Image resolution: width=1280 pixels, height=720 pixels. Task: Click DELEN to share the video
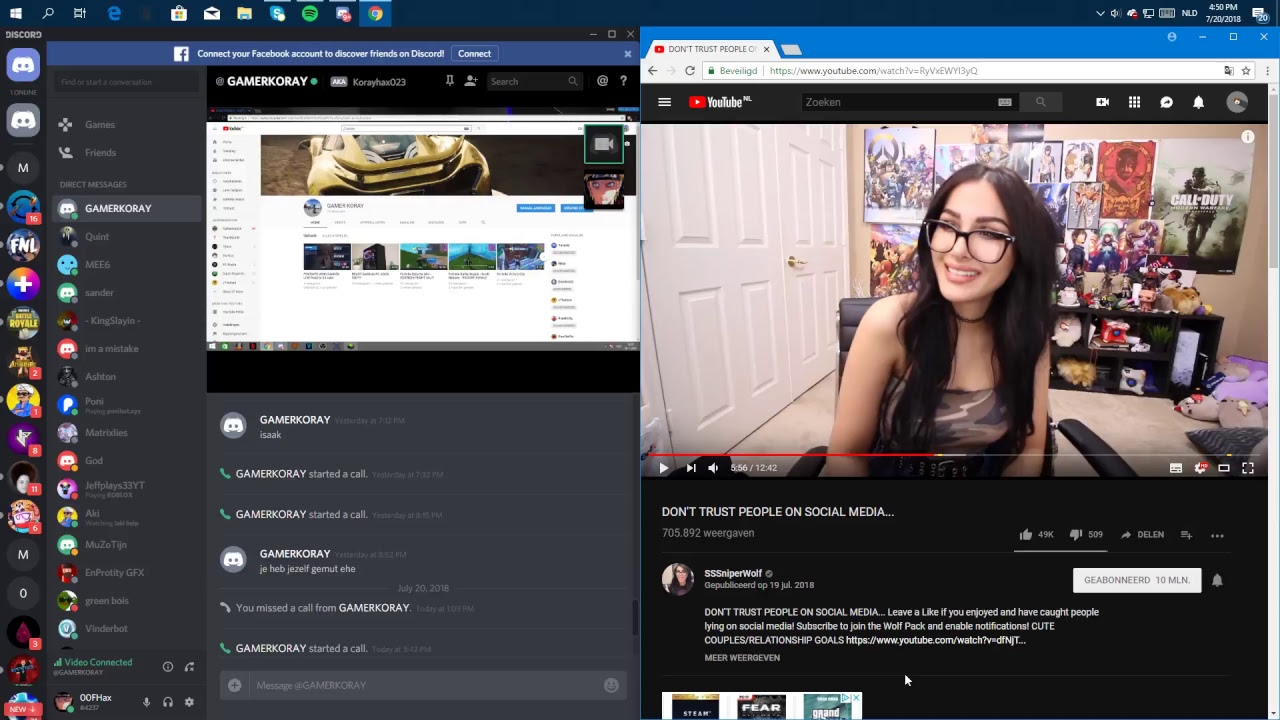tap(1142, 535)
